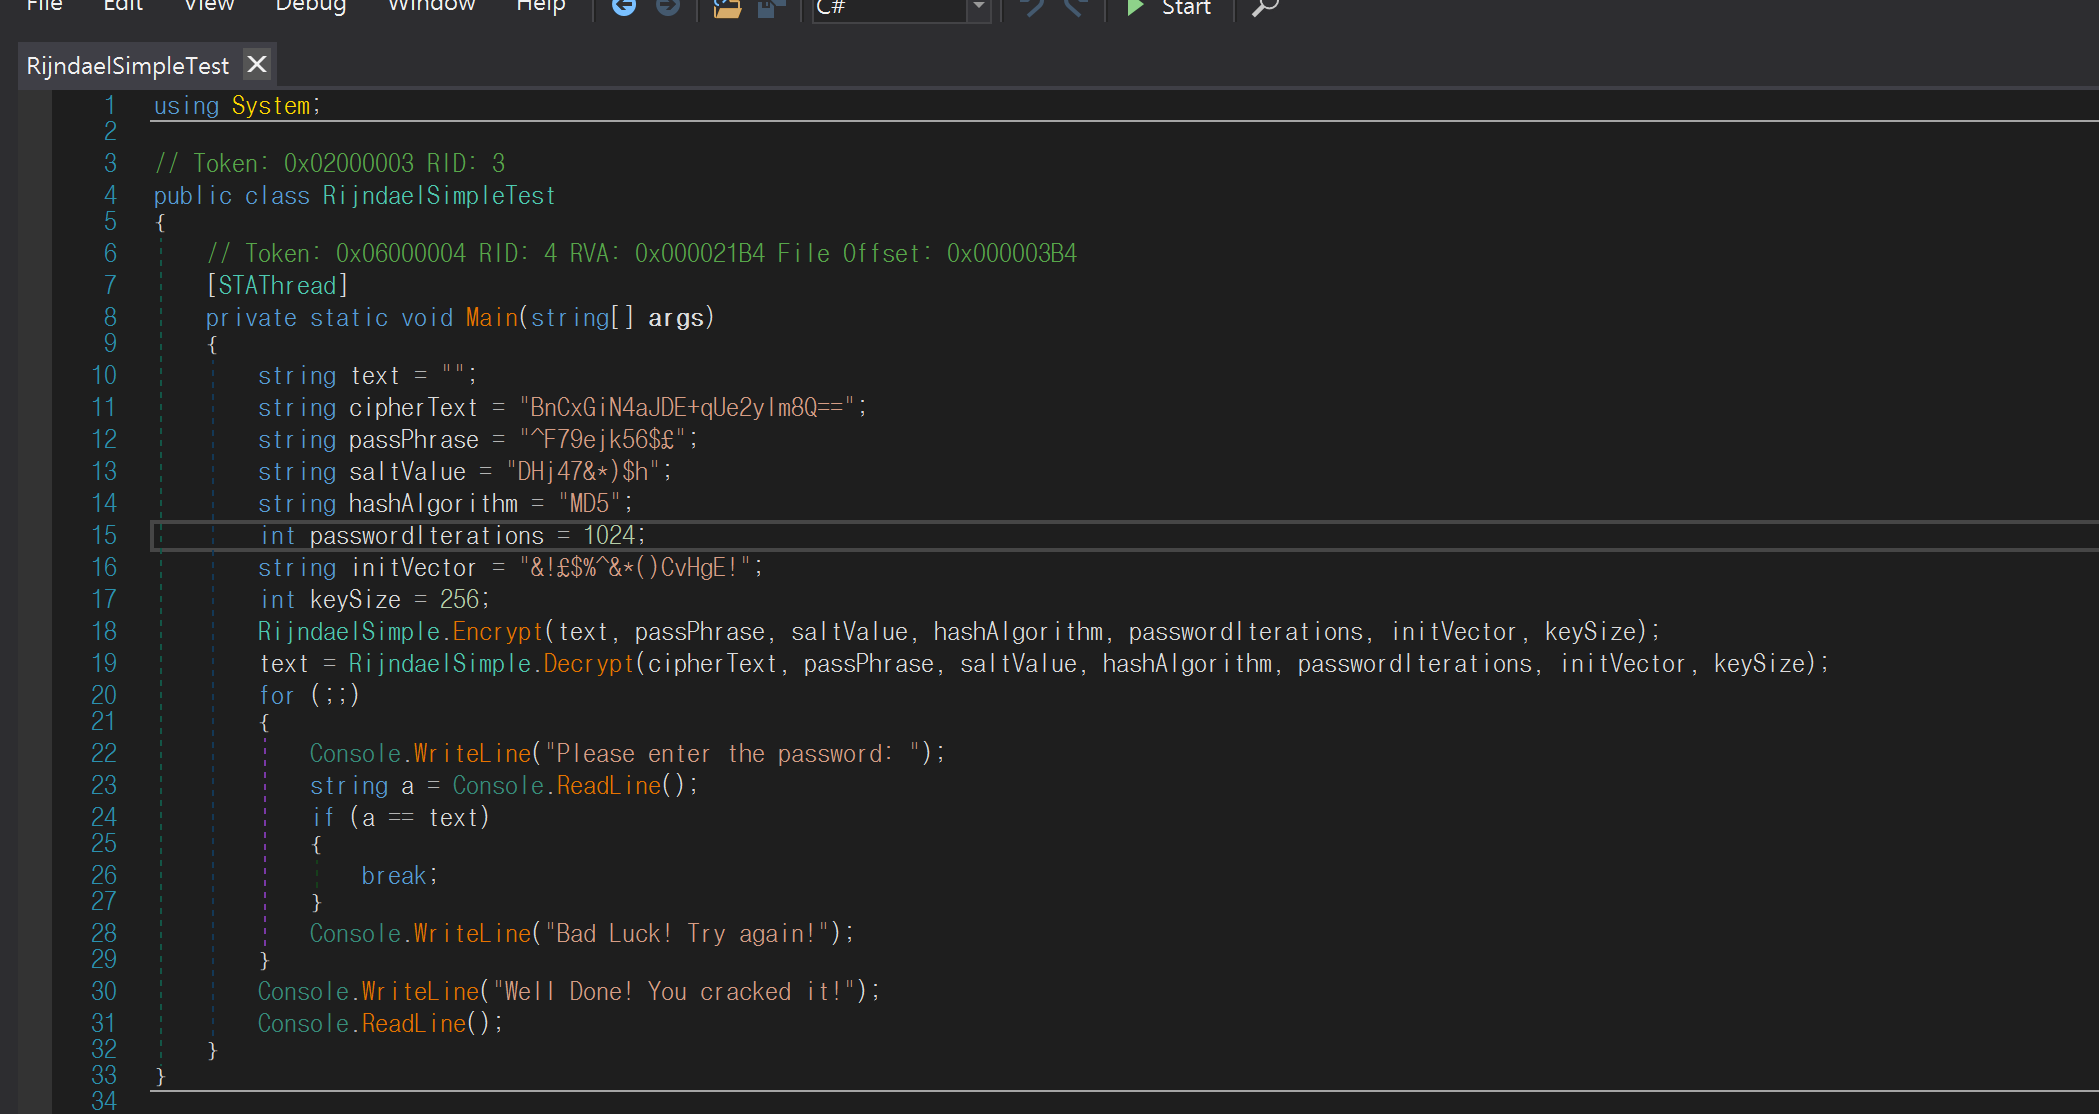Open the Window menu
This screenshot has height=1114, width=2099.
point(431,6)
